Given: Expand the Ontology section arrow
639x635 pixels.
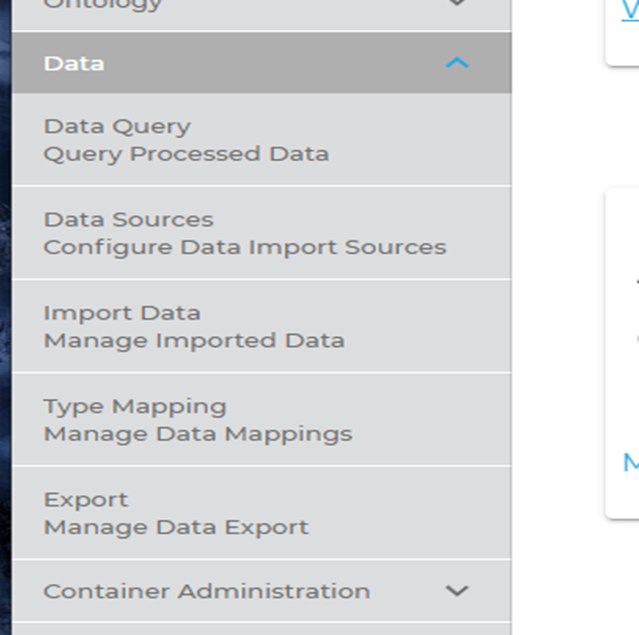Looking at the screenshot, I should [457, 4].
